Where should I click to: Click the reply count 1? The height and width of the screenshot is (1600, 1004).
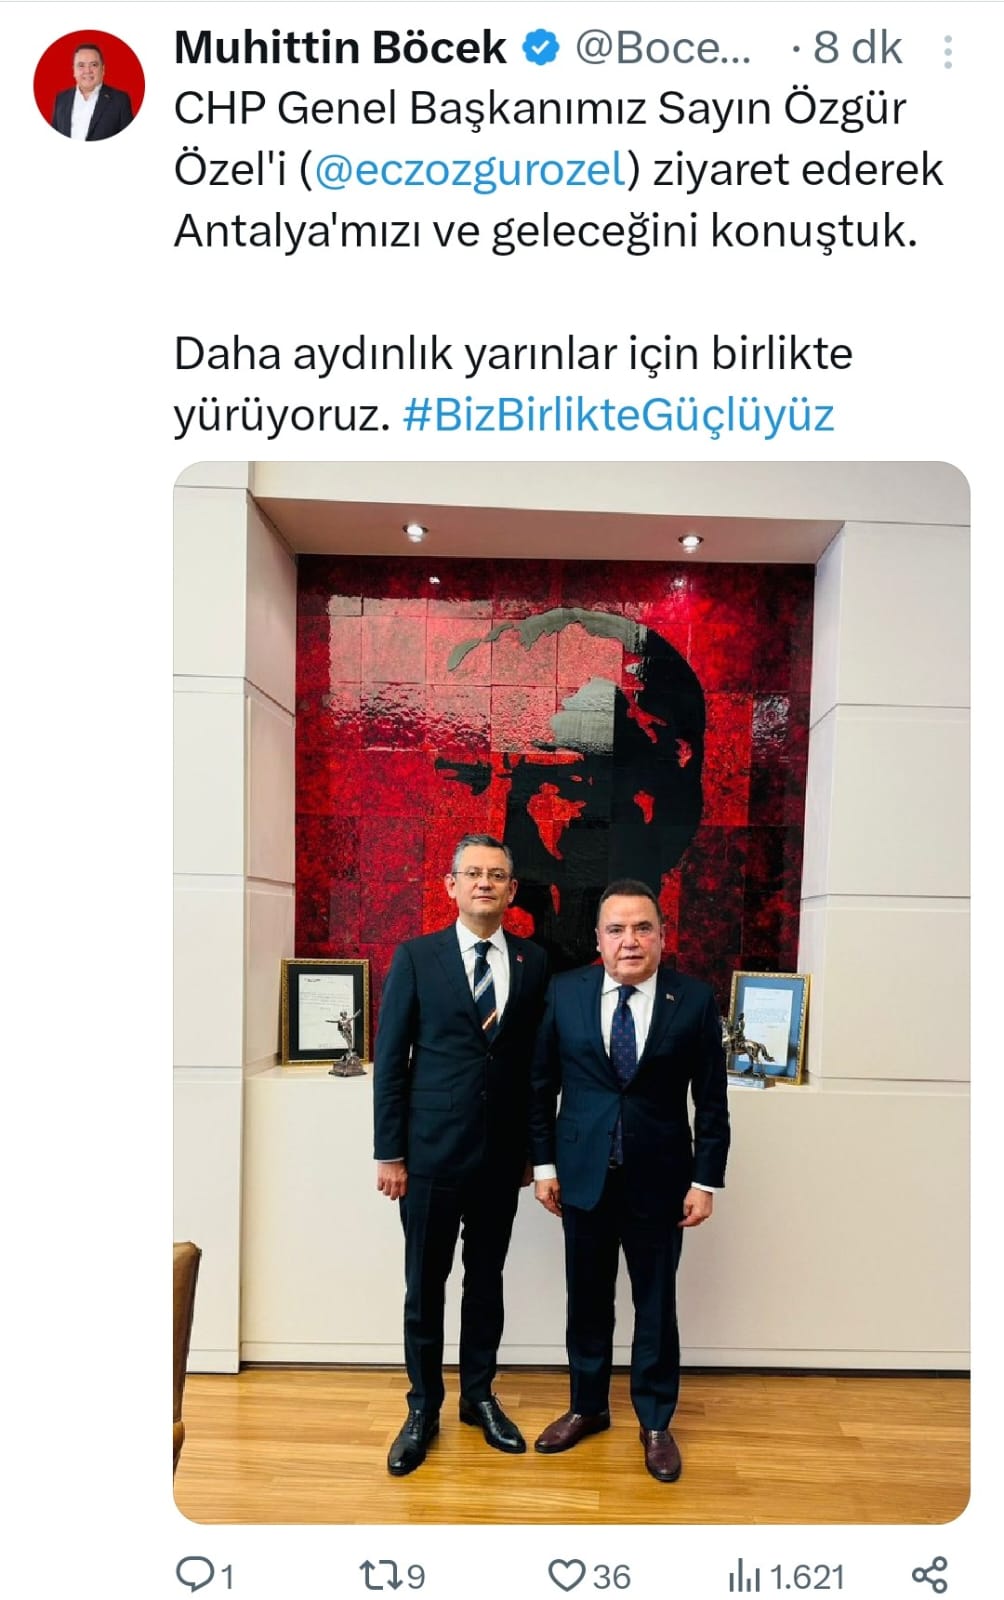click(227, 1578)
